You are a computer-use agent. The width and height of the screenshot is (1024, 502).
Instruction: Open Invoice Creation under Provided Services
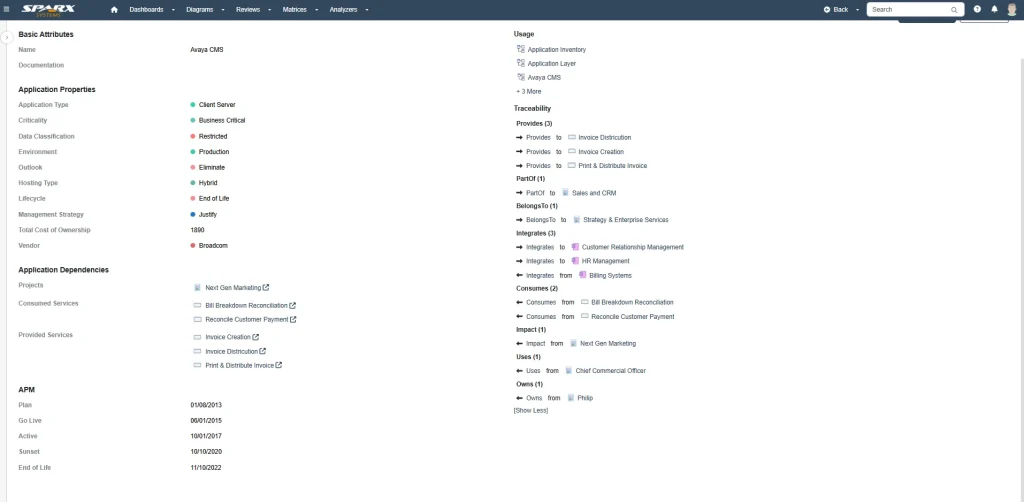[228, 337]
